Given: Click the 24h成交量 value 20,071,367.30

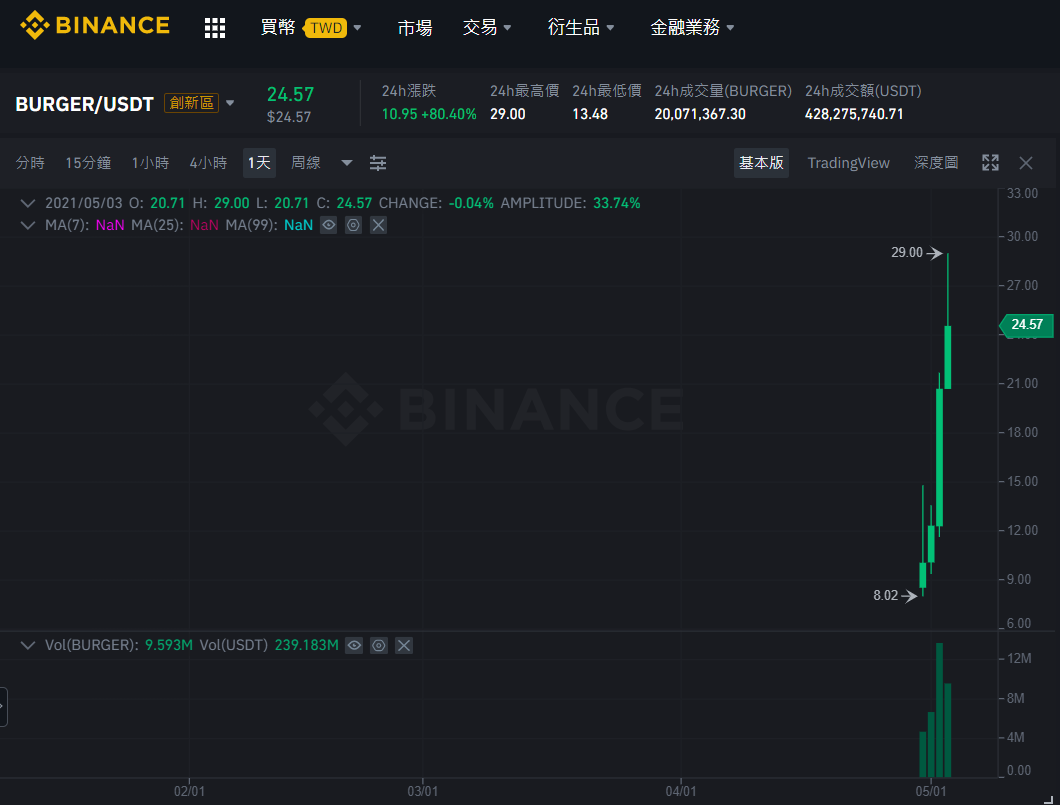Looking at the screenshot, I should (x=700, y=114).
